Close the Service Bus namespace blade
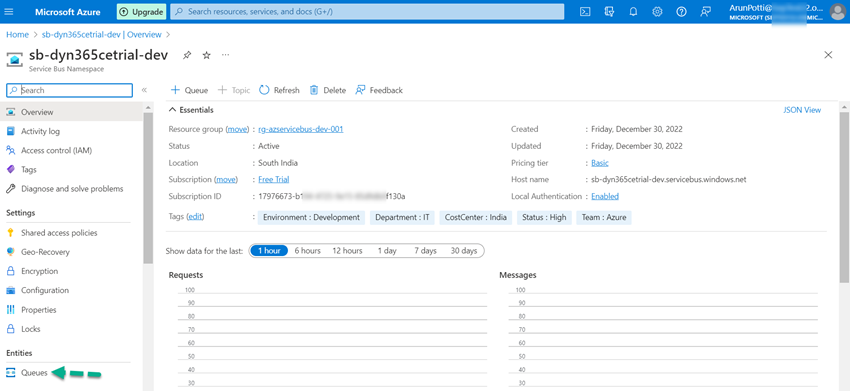This screenshot has width=850, height=391. 828,55
